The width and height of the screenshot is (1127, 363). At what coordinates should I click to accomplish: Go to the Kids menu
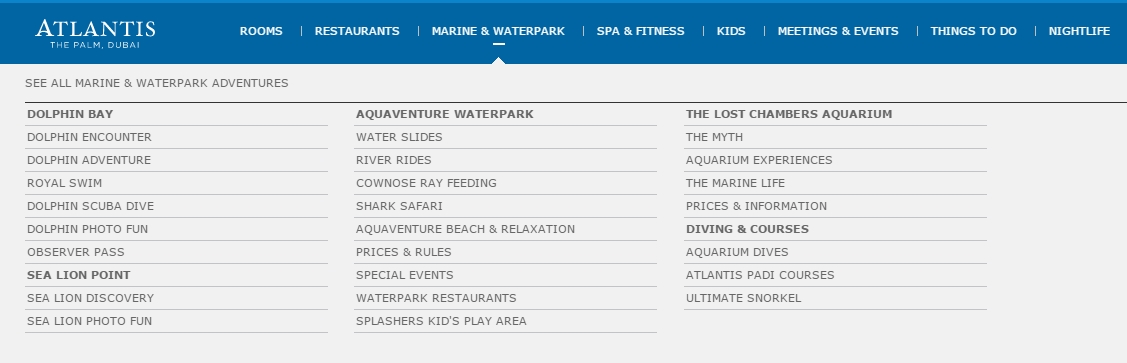coord(731,31)
